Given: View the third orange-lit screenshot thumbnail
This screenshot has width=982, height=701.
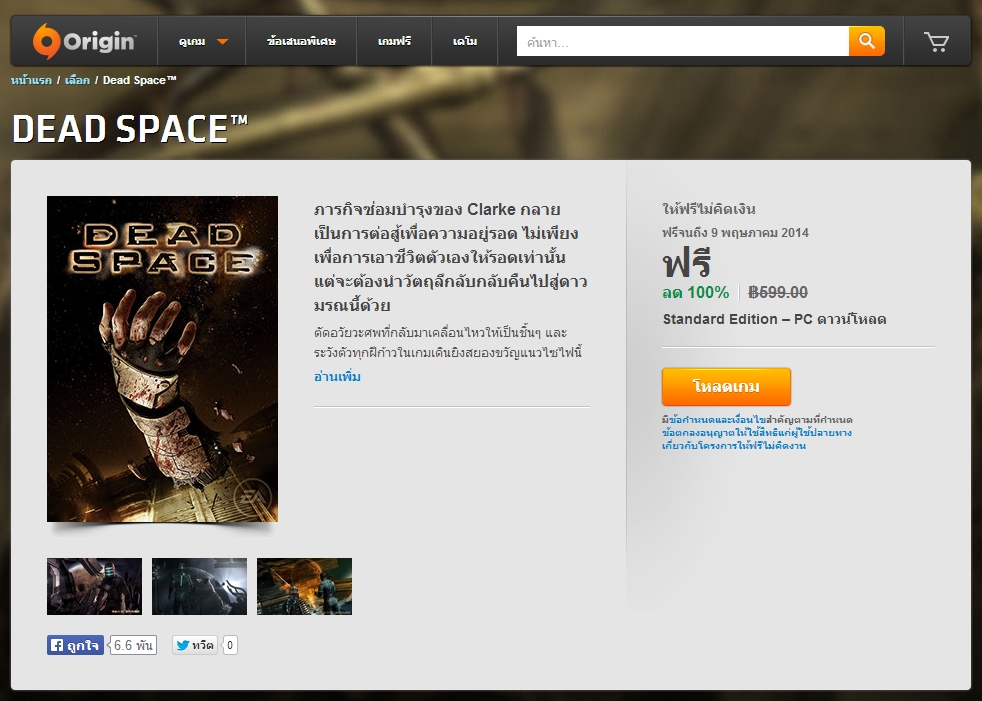Looking at the screenshot, I should (304, 586).
